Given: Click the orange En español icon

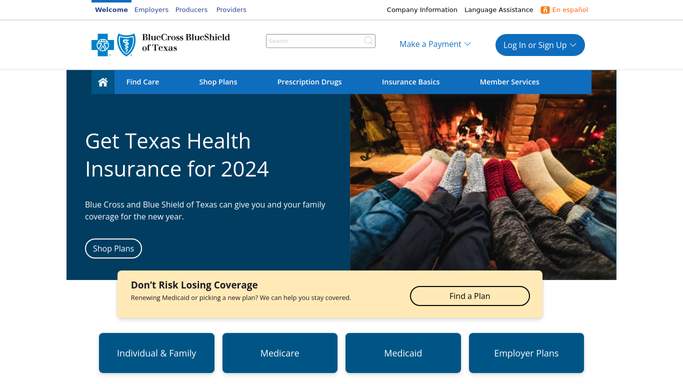Looking at the screenshot, I should pos(545,10).
